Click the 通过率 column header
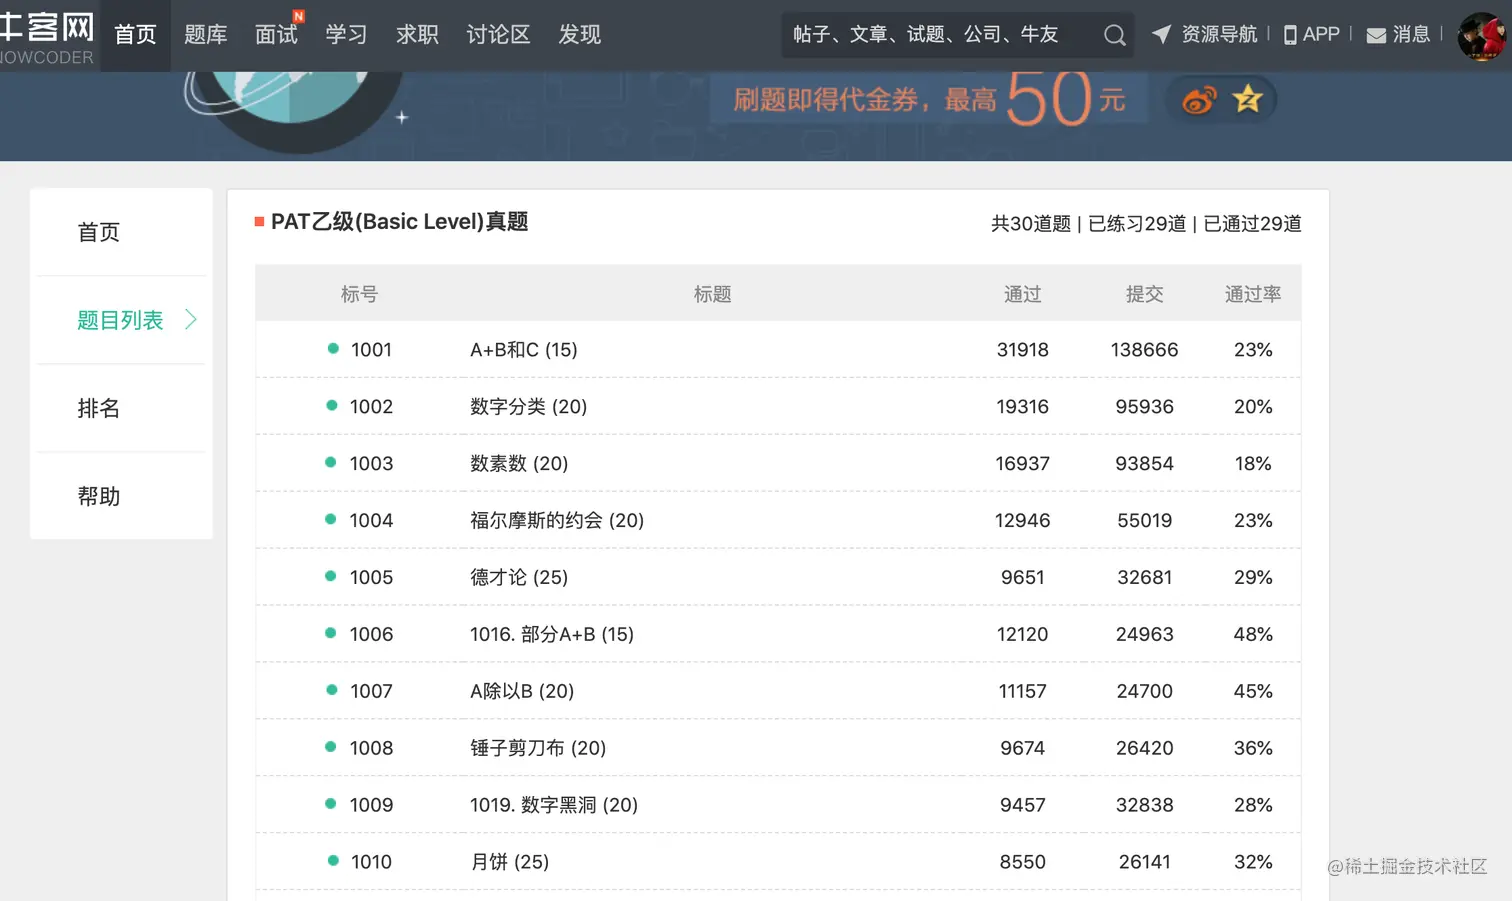Image resolution: width=1512 pixels, height=901 pixels. point(1253,294)
